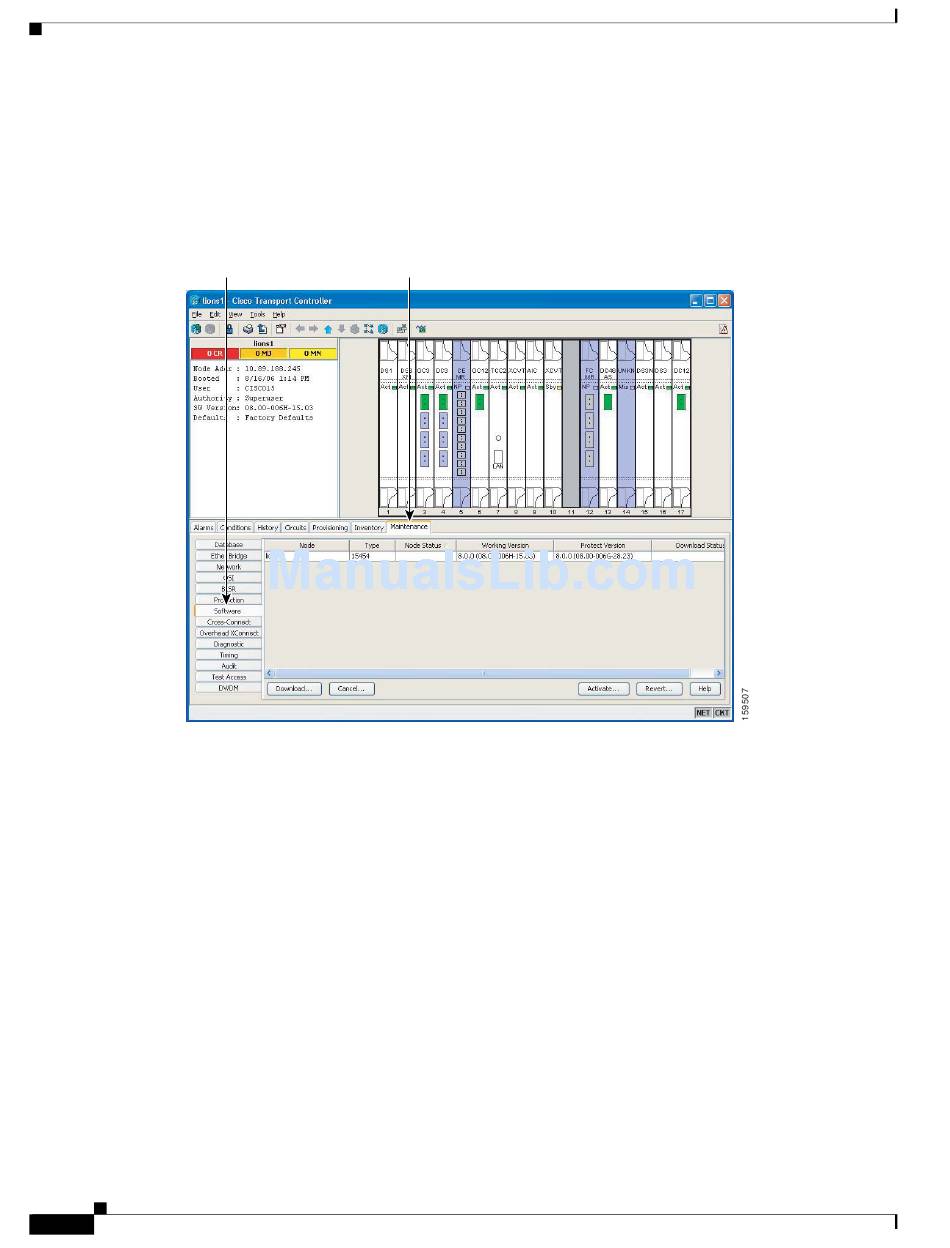Image resolution: width=950 pixels, height=1248 pixels.
Task: Open the Ether Bridge subtab
Action: tap(228, 556)
